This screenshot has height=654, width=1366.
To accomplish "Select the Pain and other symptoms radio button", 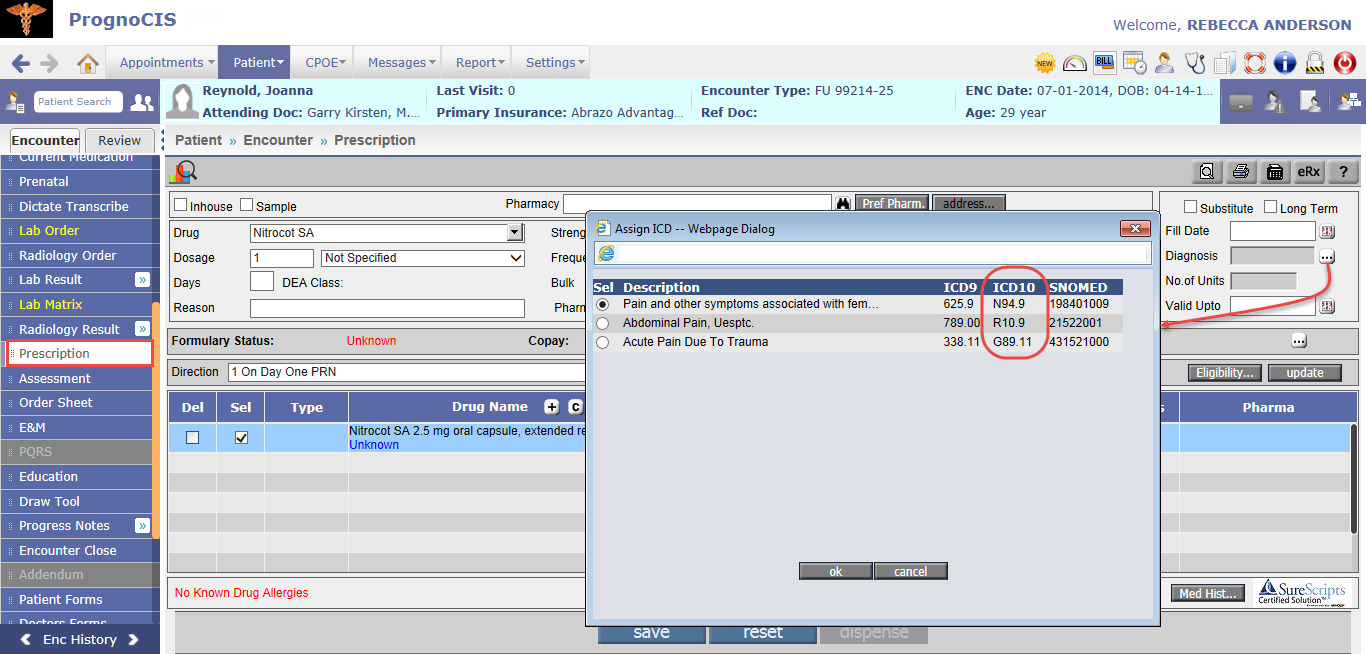I will tap(602, 304).
